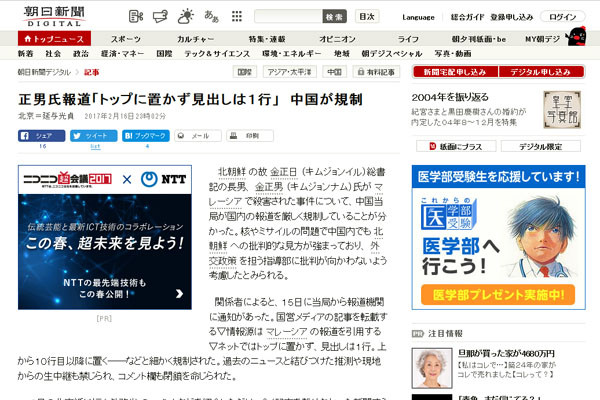Viewport: 600px width, 400px height.
Task: Click デジタル申し込み red button
Action: (x=541, y=72)
